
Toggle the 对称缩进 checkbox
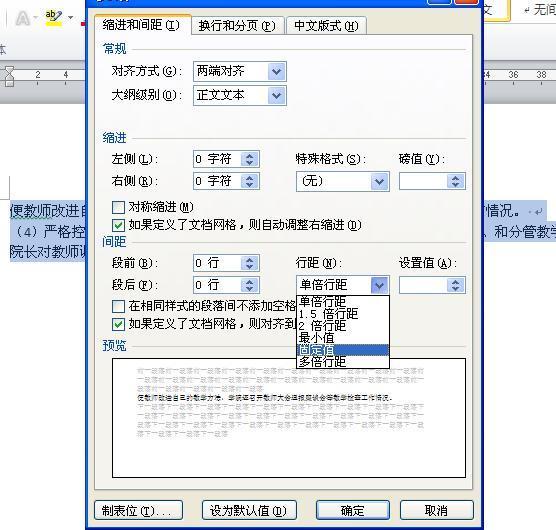pyautogui.click(x=118, y=207)
